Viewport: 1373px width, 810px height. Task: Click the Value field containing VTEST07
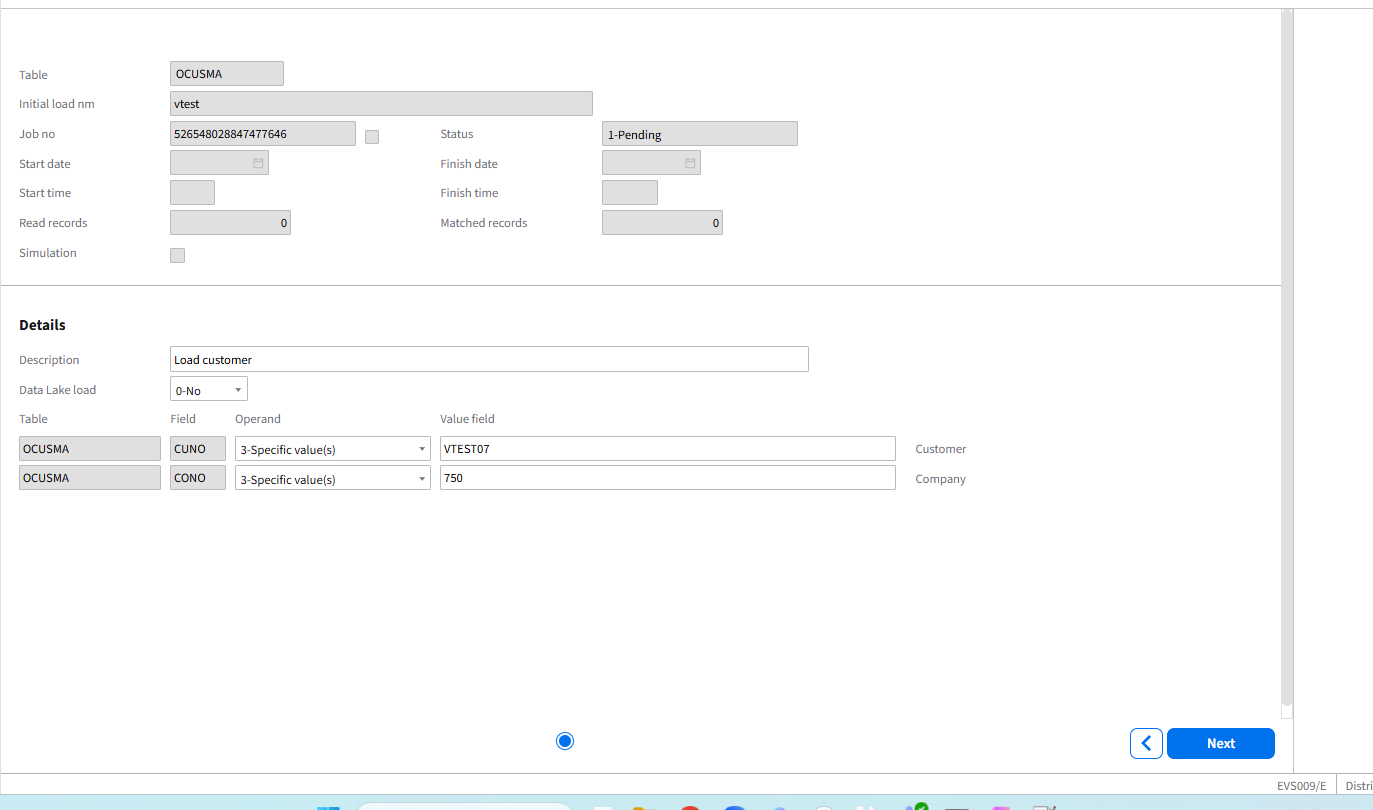coord(668,449)
